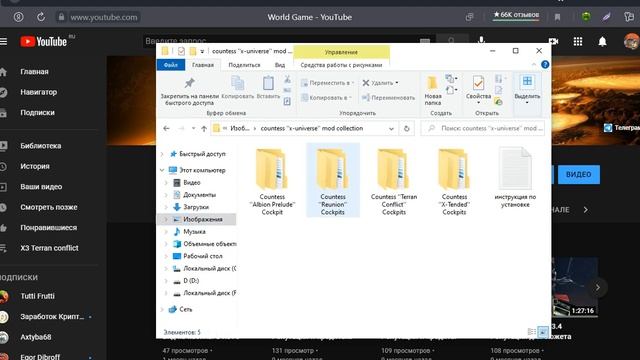Open the address bar history dropdown
This screenshot has width=640, height=360.
tap(391, 129)
